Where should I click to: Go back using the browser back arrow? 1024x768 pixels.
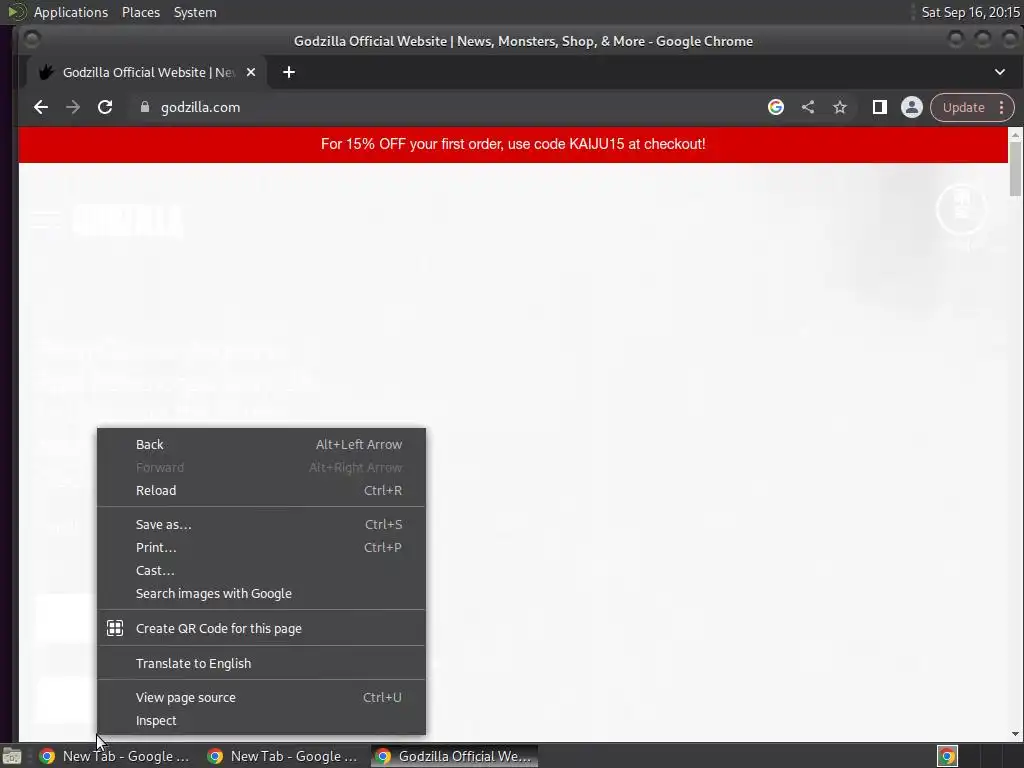point(40,107)
